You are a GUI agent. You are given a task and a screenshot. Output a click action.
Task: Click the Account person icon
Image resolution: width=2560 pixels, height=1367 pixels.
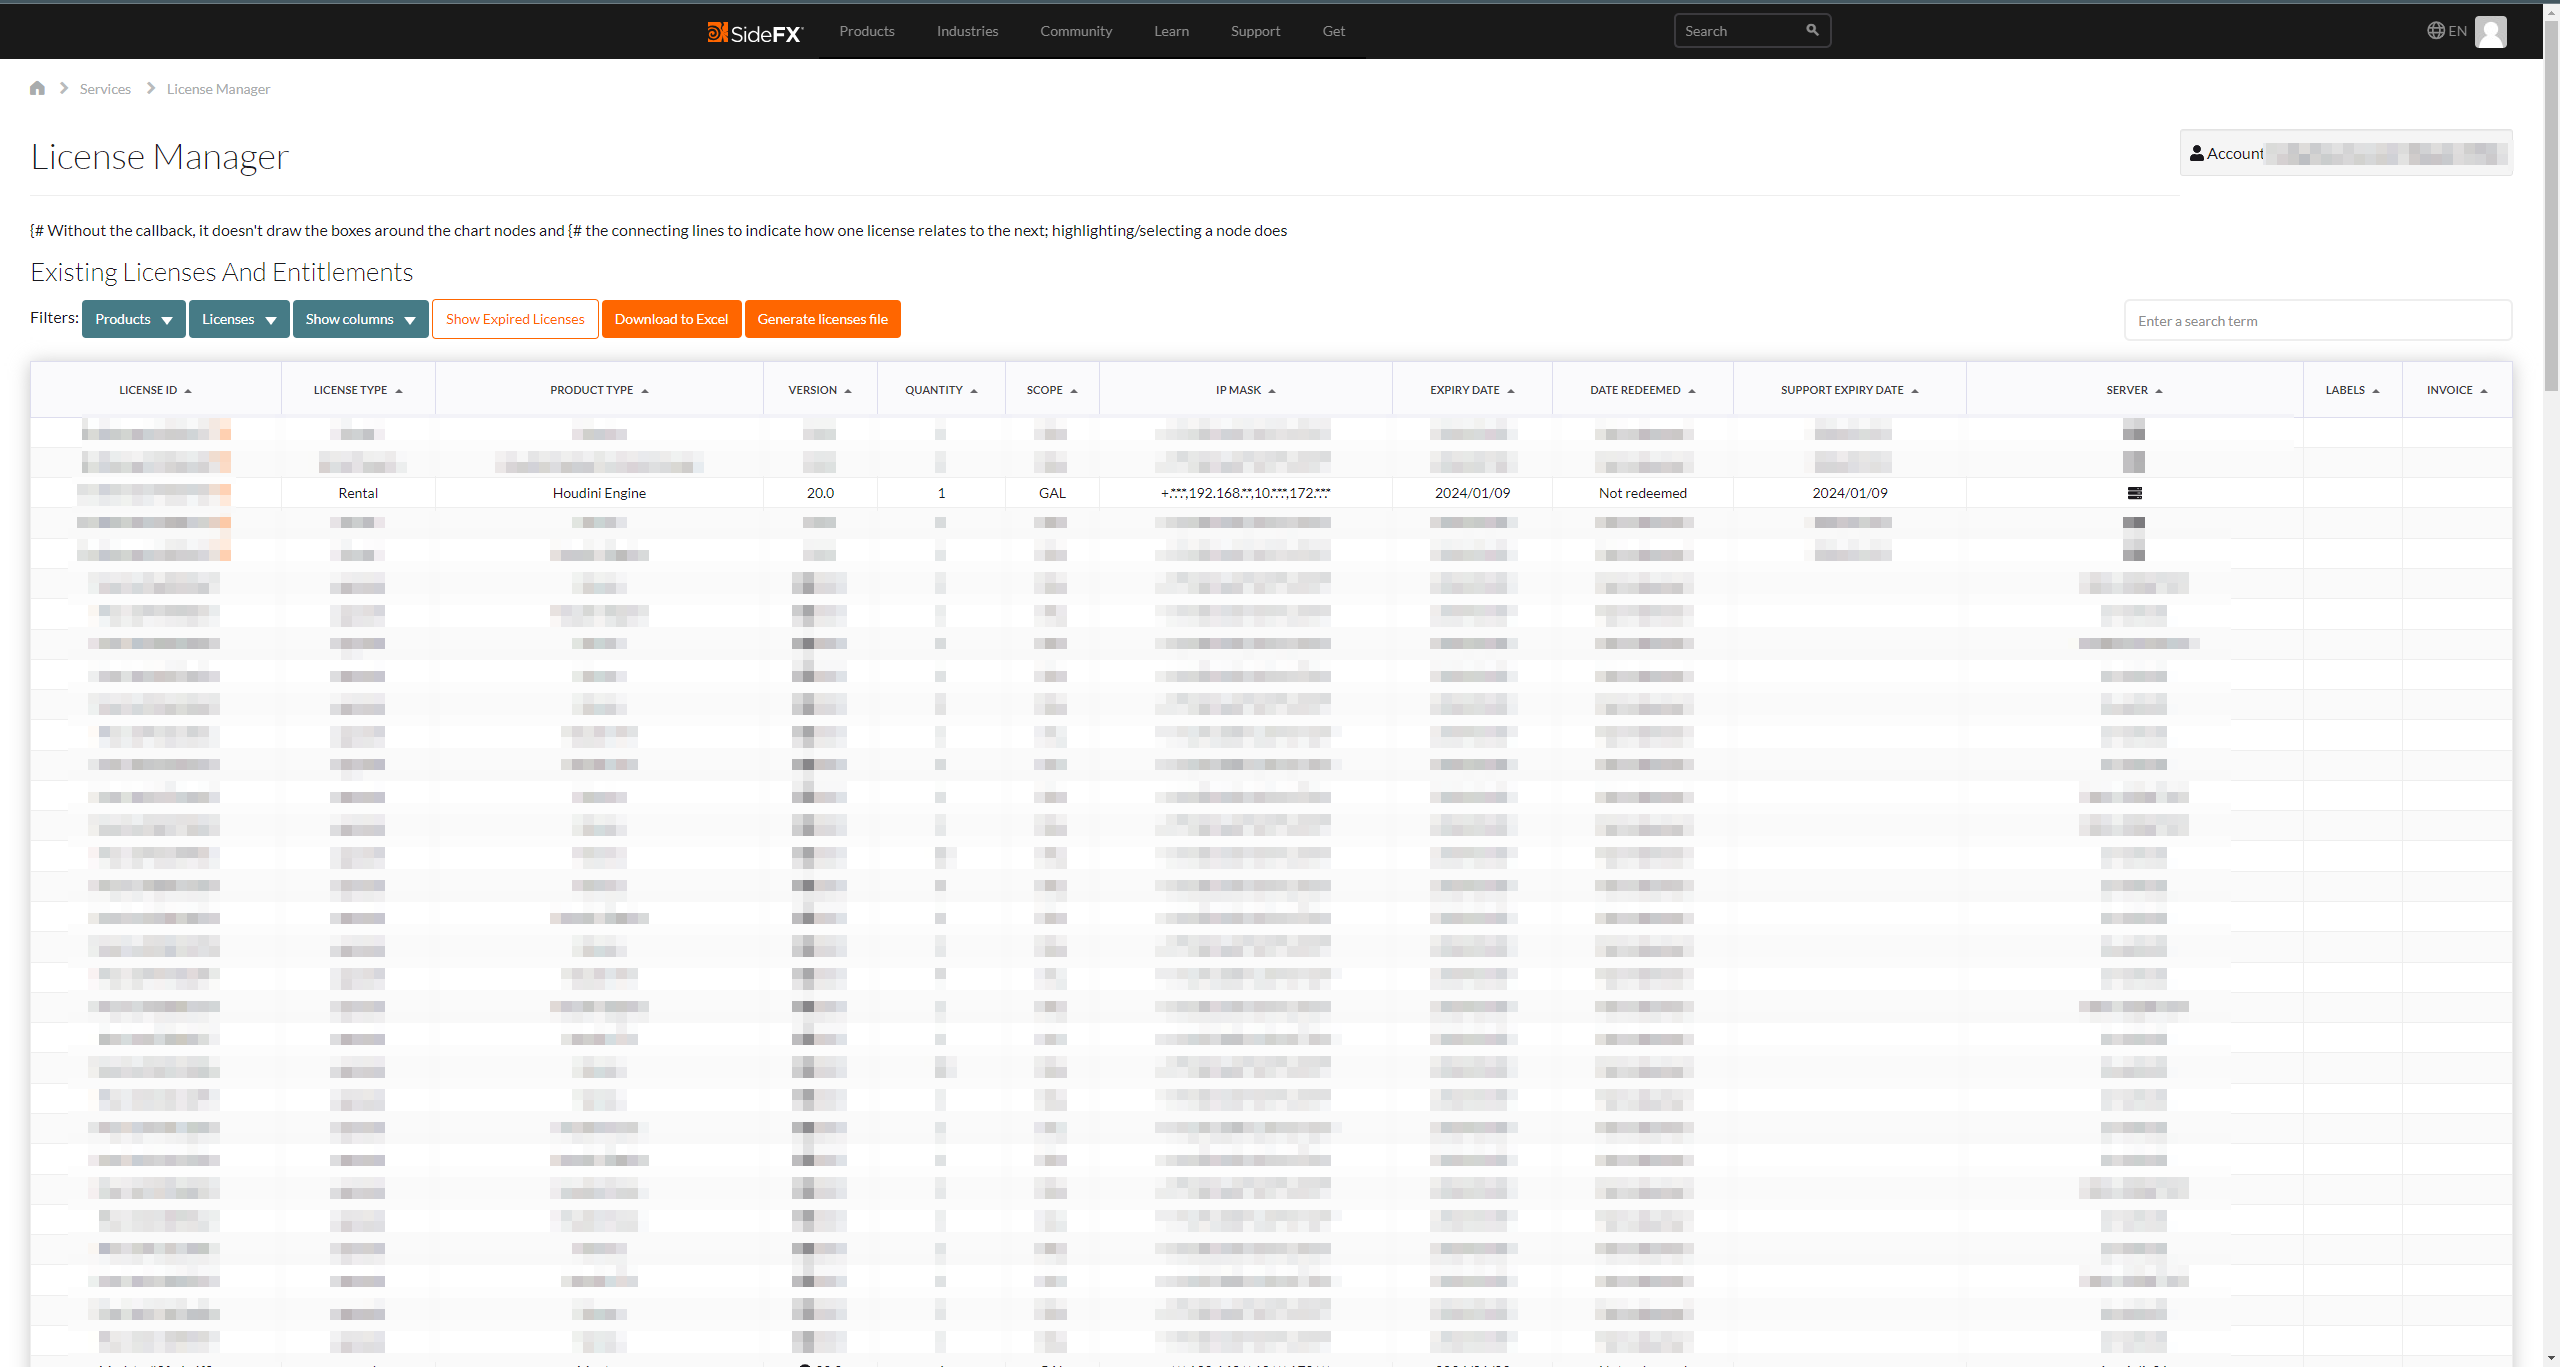pos(2196,153)
